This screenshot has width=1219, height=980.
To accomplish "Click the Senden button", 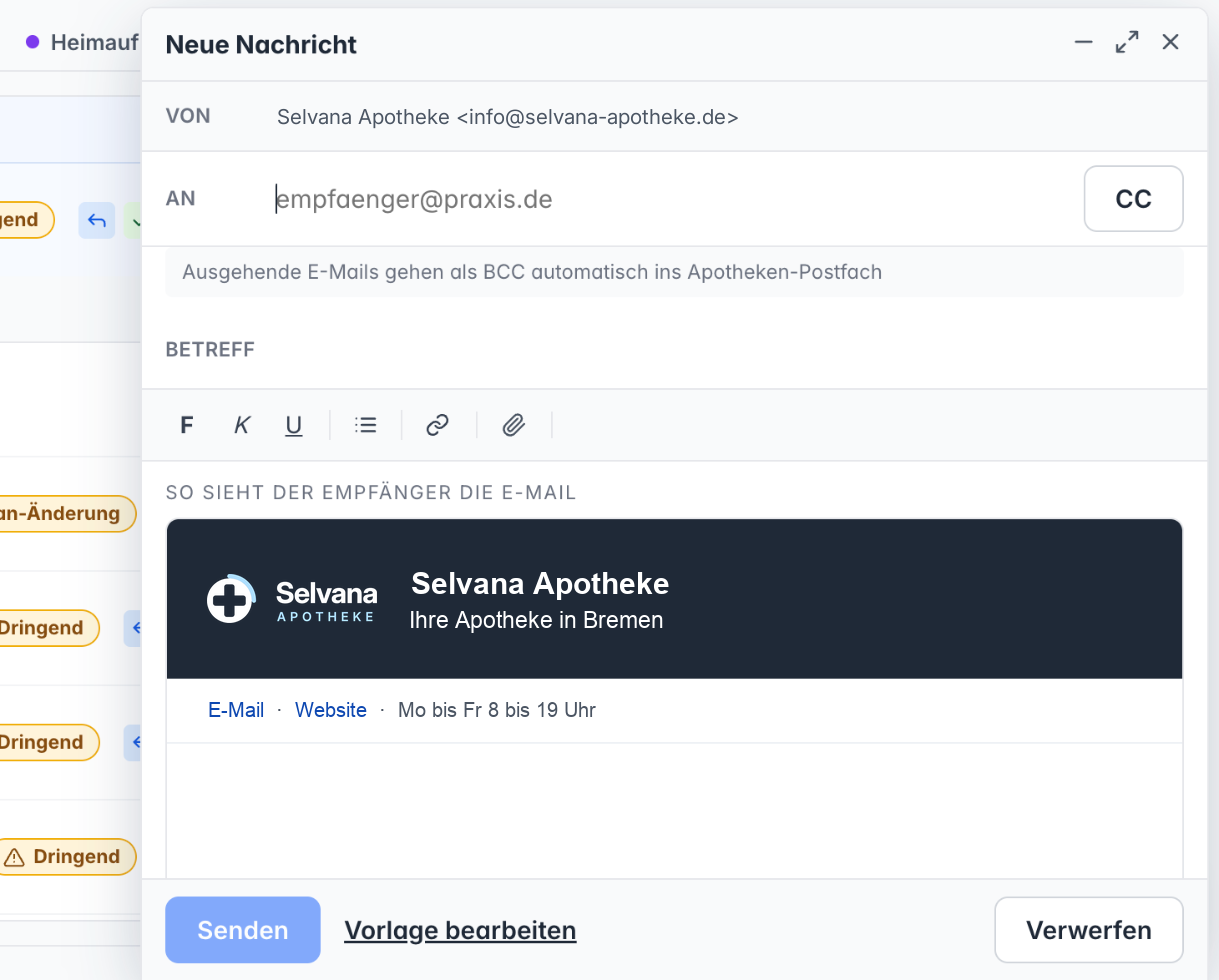I will [x=243, y=930].
